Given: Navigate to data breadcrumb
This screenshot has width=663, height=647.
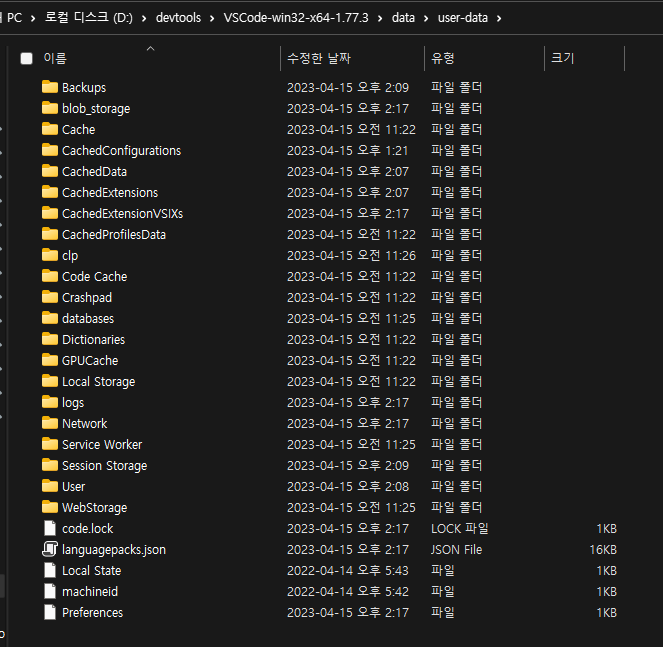Looking at the screenshot, I should (x=403, y=18).
